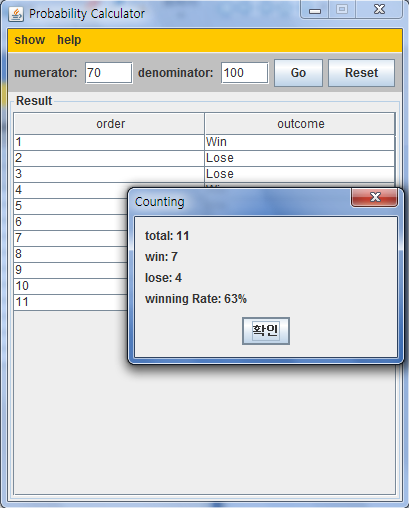The width and height of the screenshot is (409, 508).
Task: Confirm the Counting dialog with 확인
Action: click(266, 331)
